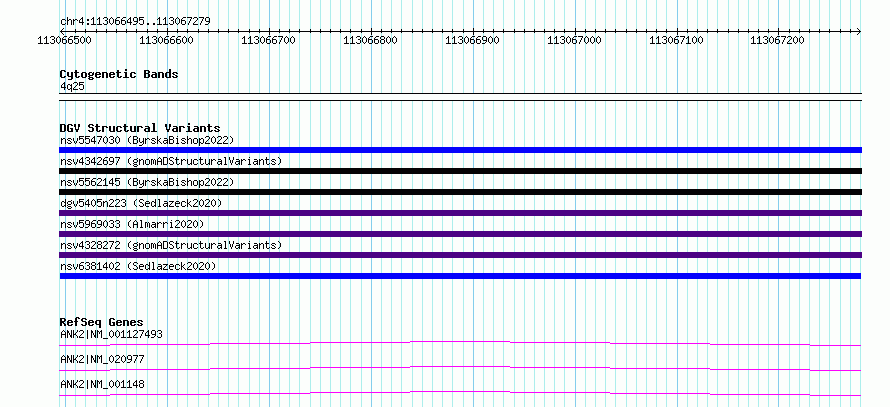Click ruler position 113066800

(x=370, y=40)
